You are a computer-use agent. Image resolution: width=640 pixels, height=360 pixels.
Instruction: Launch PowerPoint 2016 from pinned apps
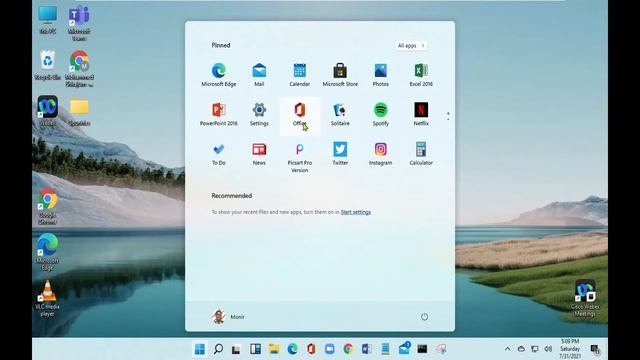point(219,114)
